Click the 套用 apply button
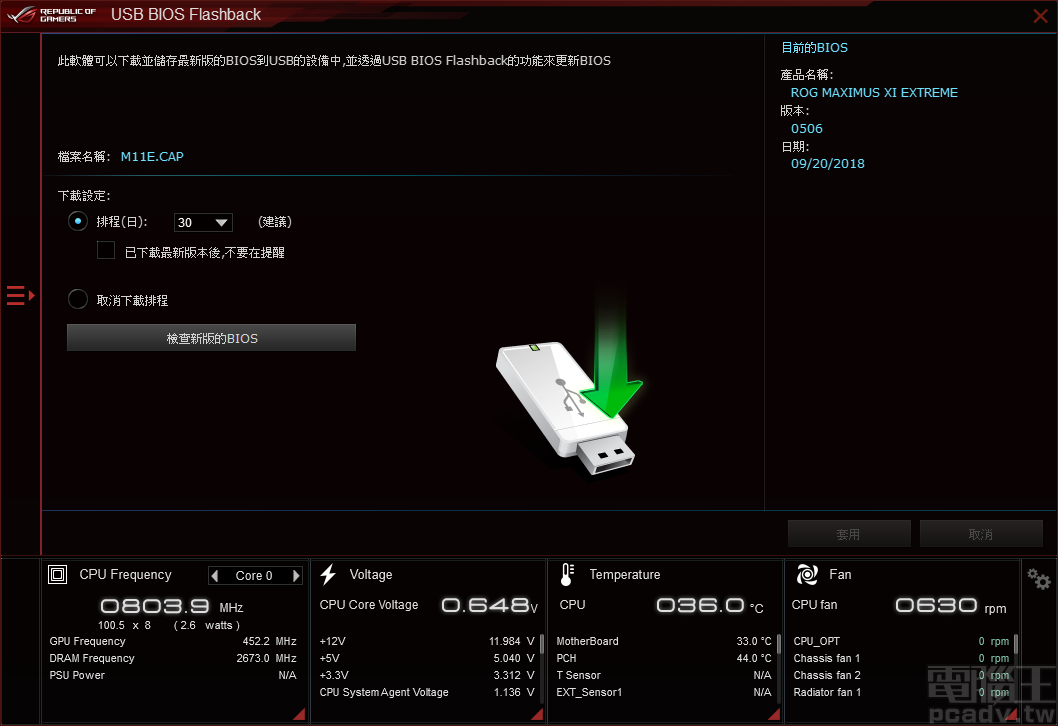The image size is (1058, 726). [x=849, y=533]
